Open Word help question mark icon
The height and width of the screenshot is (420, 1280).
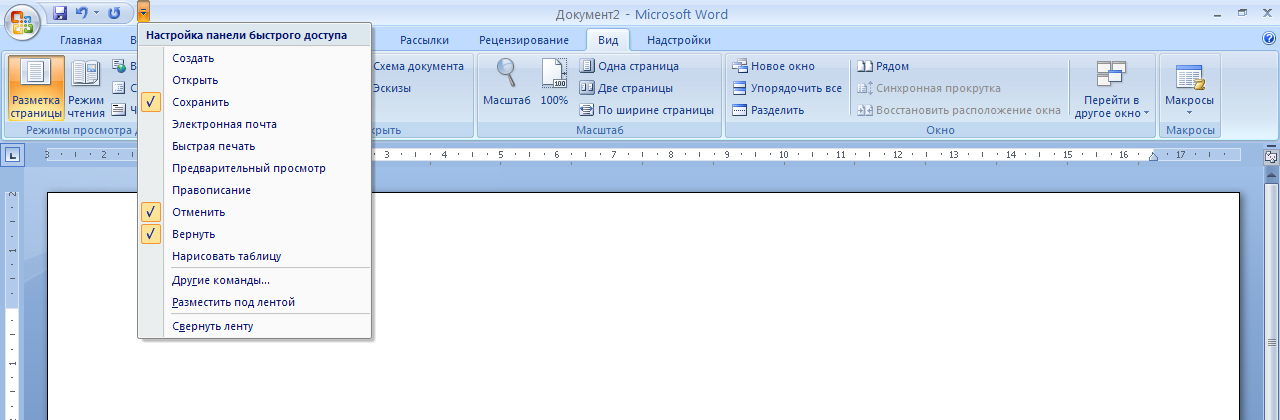(x=1269, y=39)
